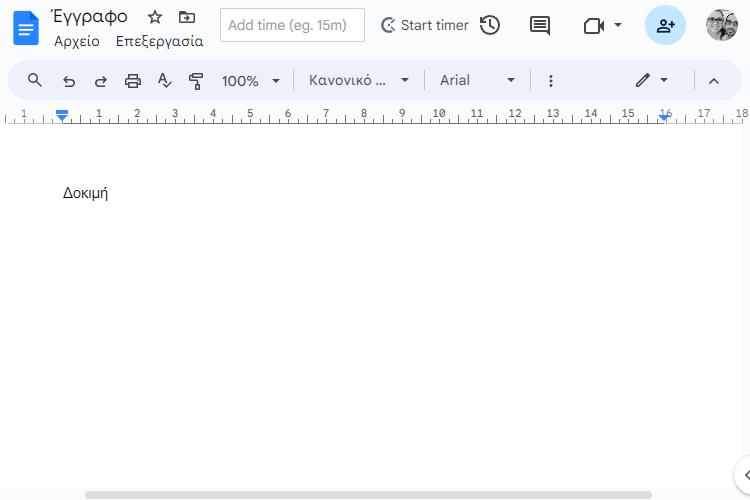Screen dimensions: 750x500
Task: Collapse the toolbar with up chevron
Action: pos(714,81)
